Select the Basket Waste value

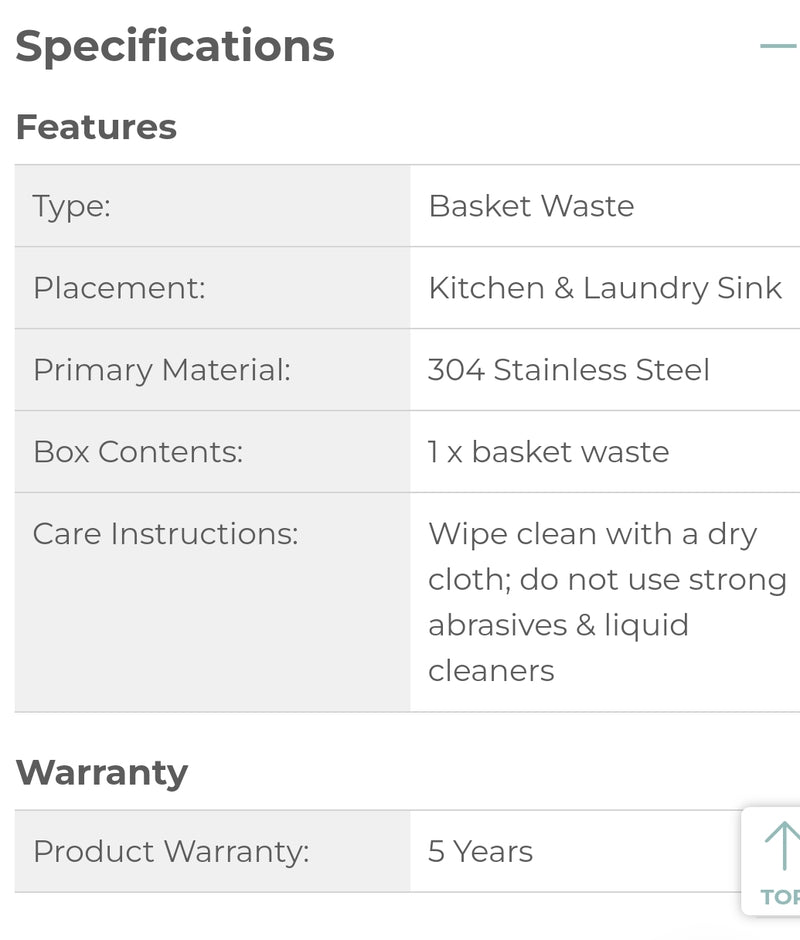(531, 206)
